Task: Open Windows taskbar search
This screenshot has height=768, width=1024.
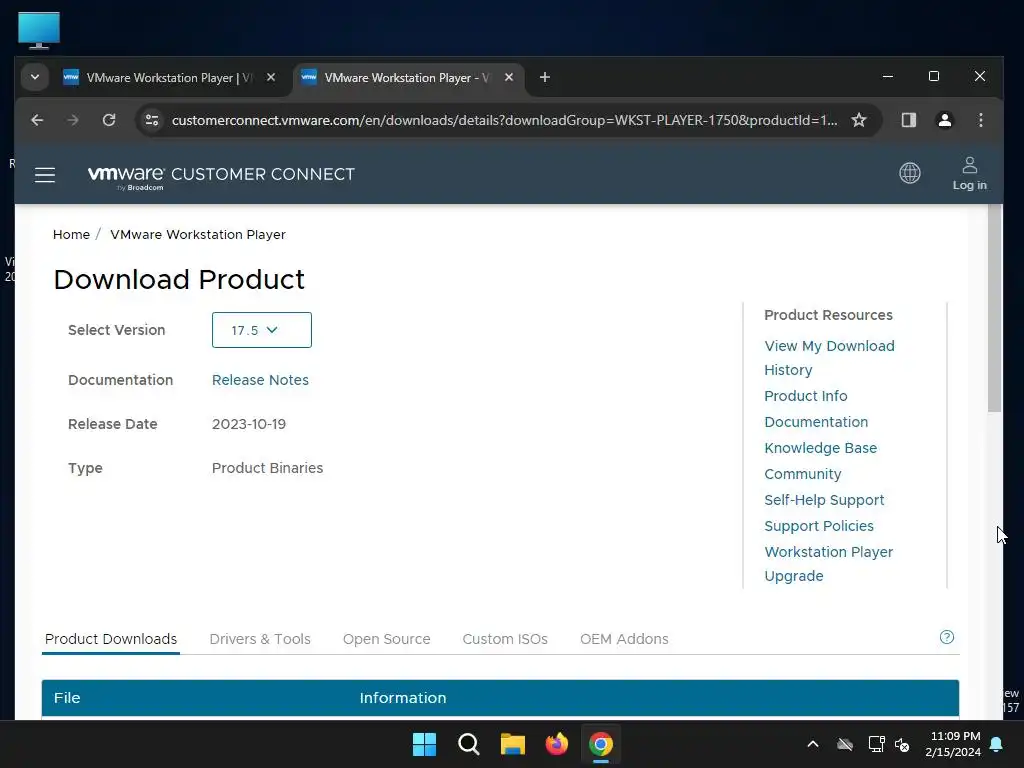Action: point(469,744)
